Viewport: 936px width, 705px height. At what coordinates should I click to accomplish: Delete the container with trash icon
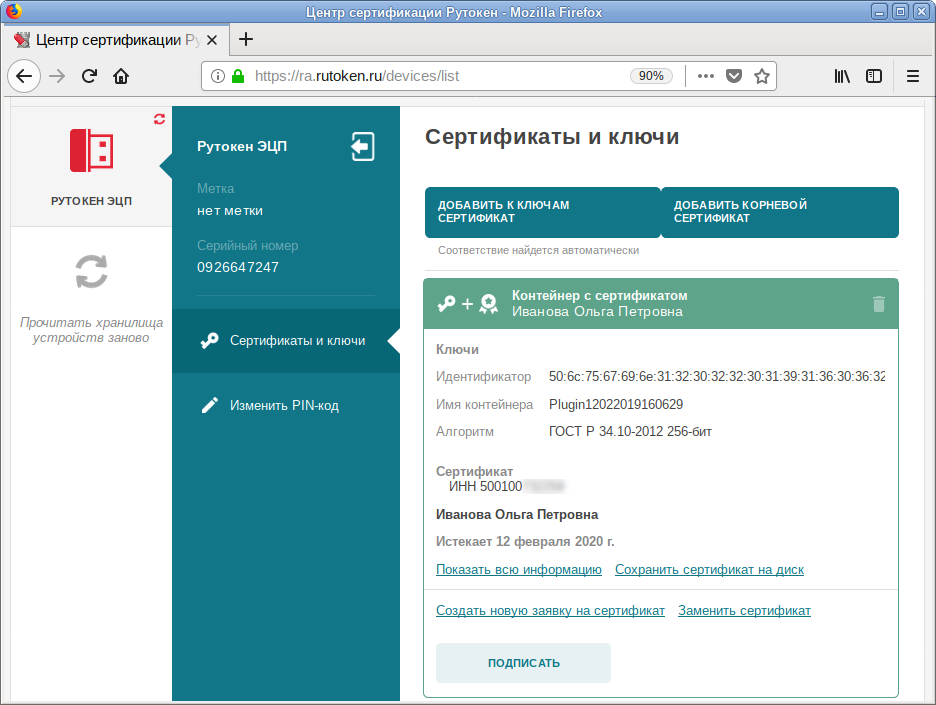[878, 304]
